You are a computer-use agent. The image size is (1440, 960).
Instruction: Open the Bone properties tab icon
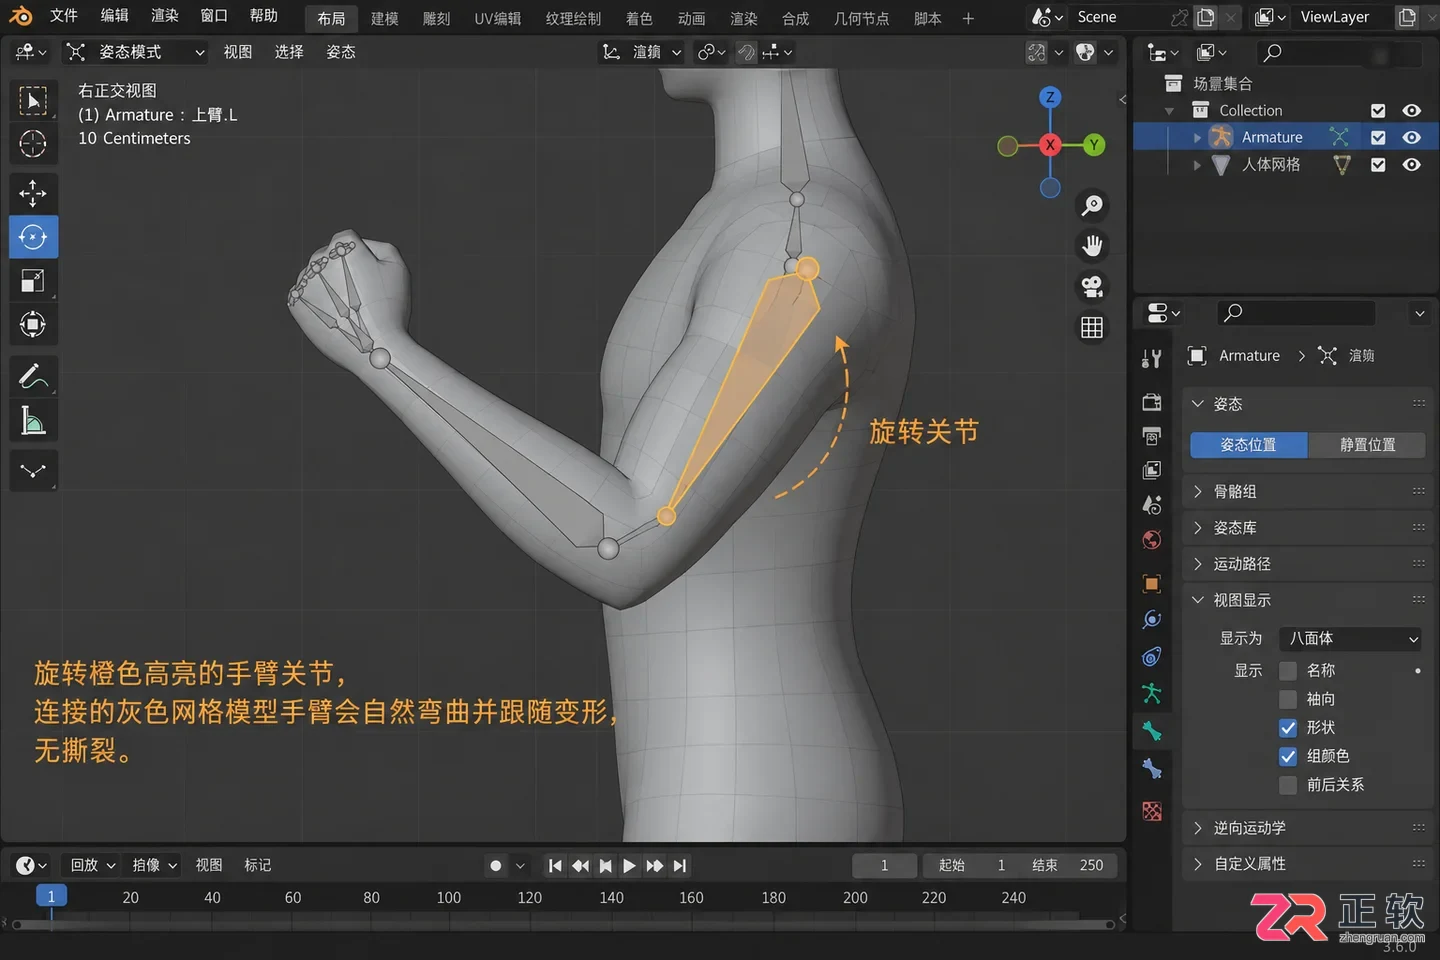pyautogui.click(x=1152, y=731)
